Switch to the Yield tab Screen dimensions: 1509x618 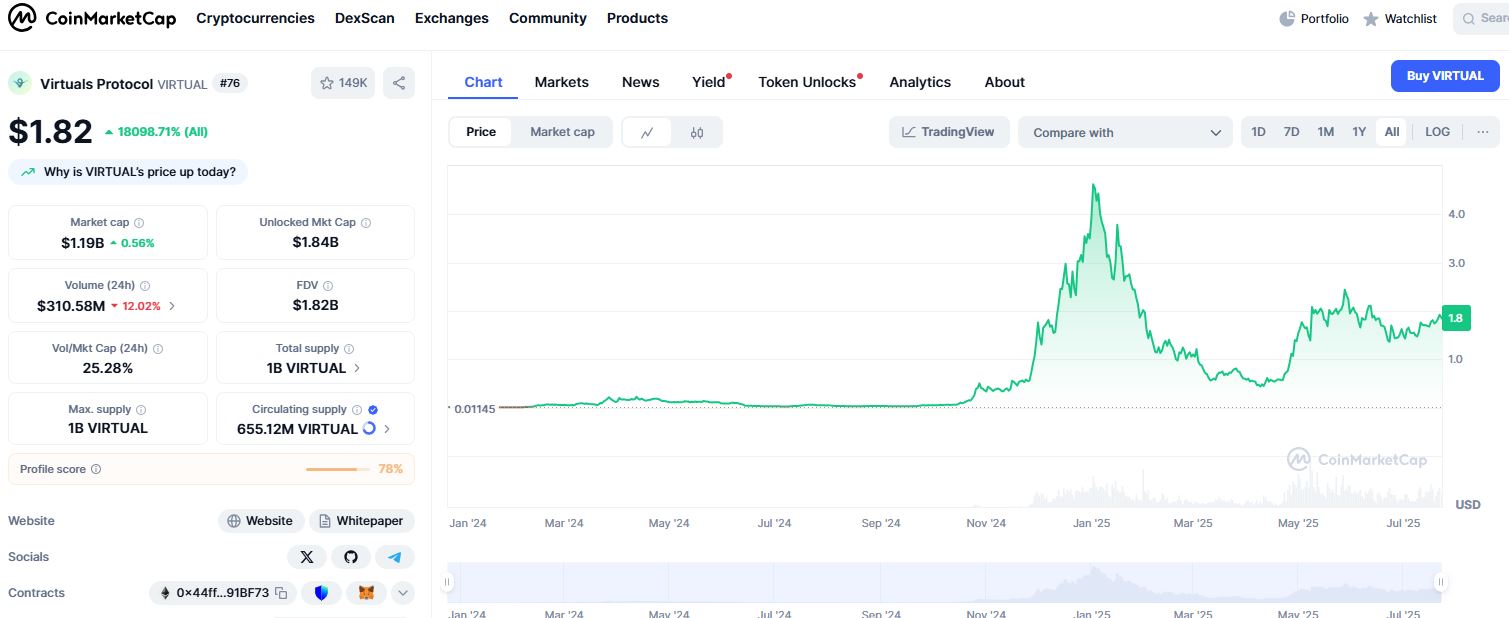[709, 82]
